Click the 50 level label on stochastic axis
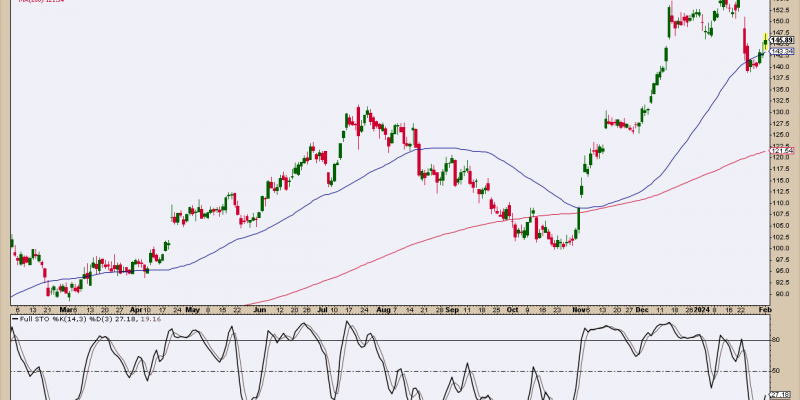This screenshot has width=800, height=400. [776, 371]
